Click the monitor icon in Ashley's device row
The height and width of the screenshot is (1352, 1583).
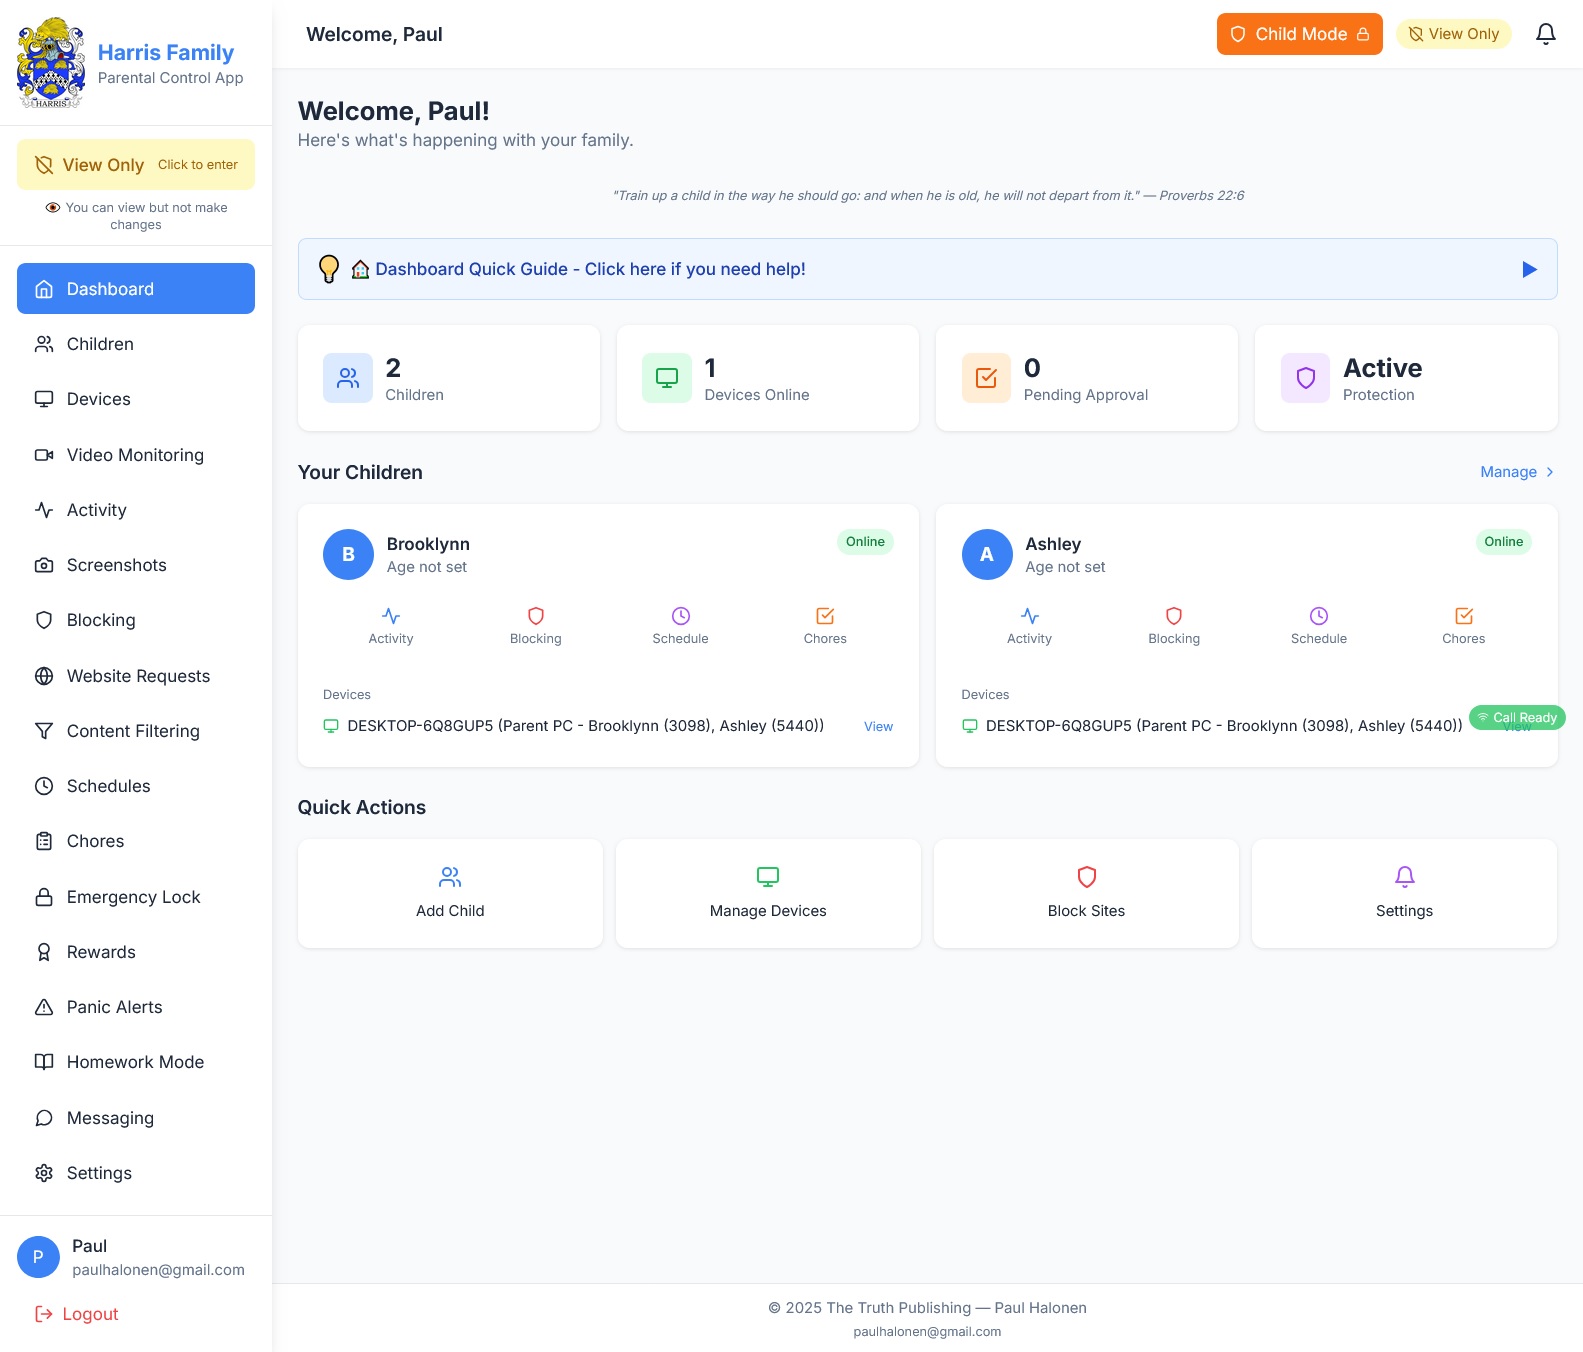pyautogui.click(x=970, y=726)
